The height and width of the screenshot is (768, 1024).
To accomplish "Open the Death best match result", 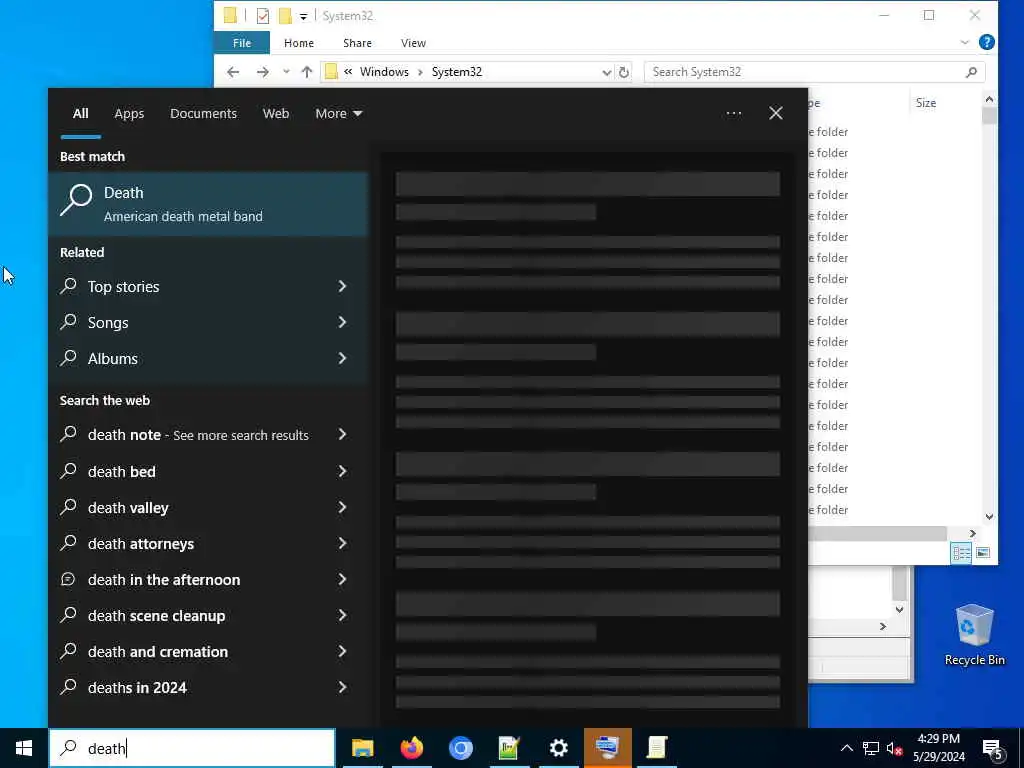I will pos(208,204).
